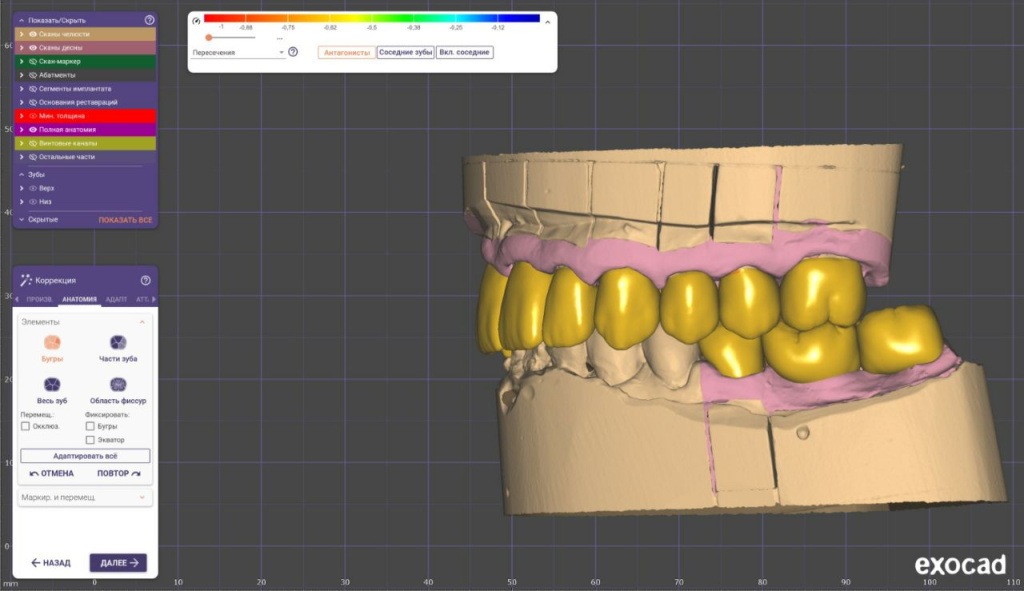Pick the Область фиссур element icon
Viewport: 1024px width, 591px height.
[118, 385]
